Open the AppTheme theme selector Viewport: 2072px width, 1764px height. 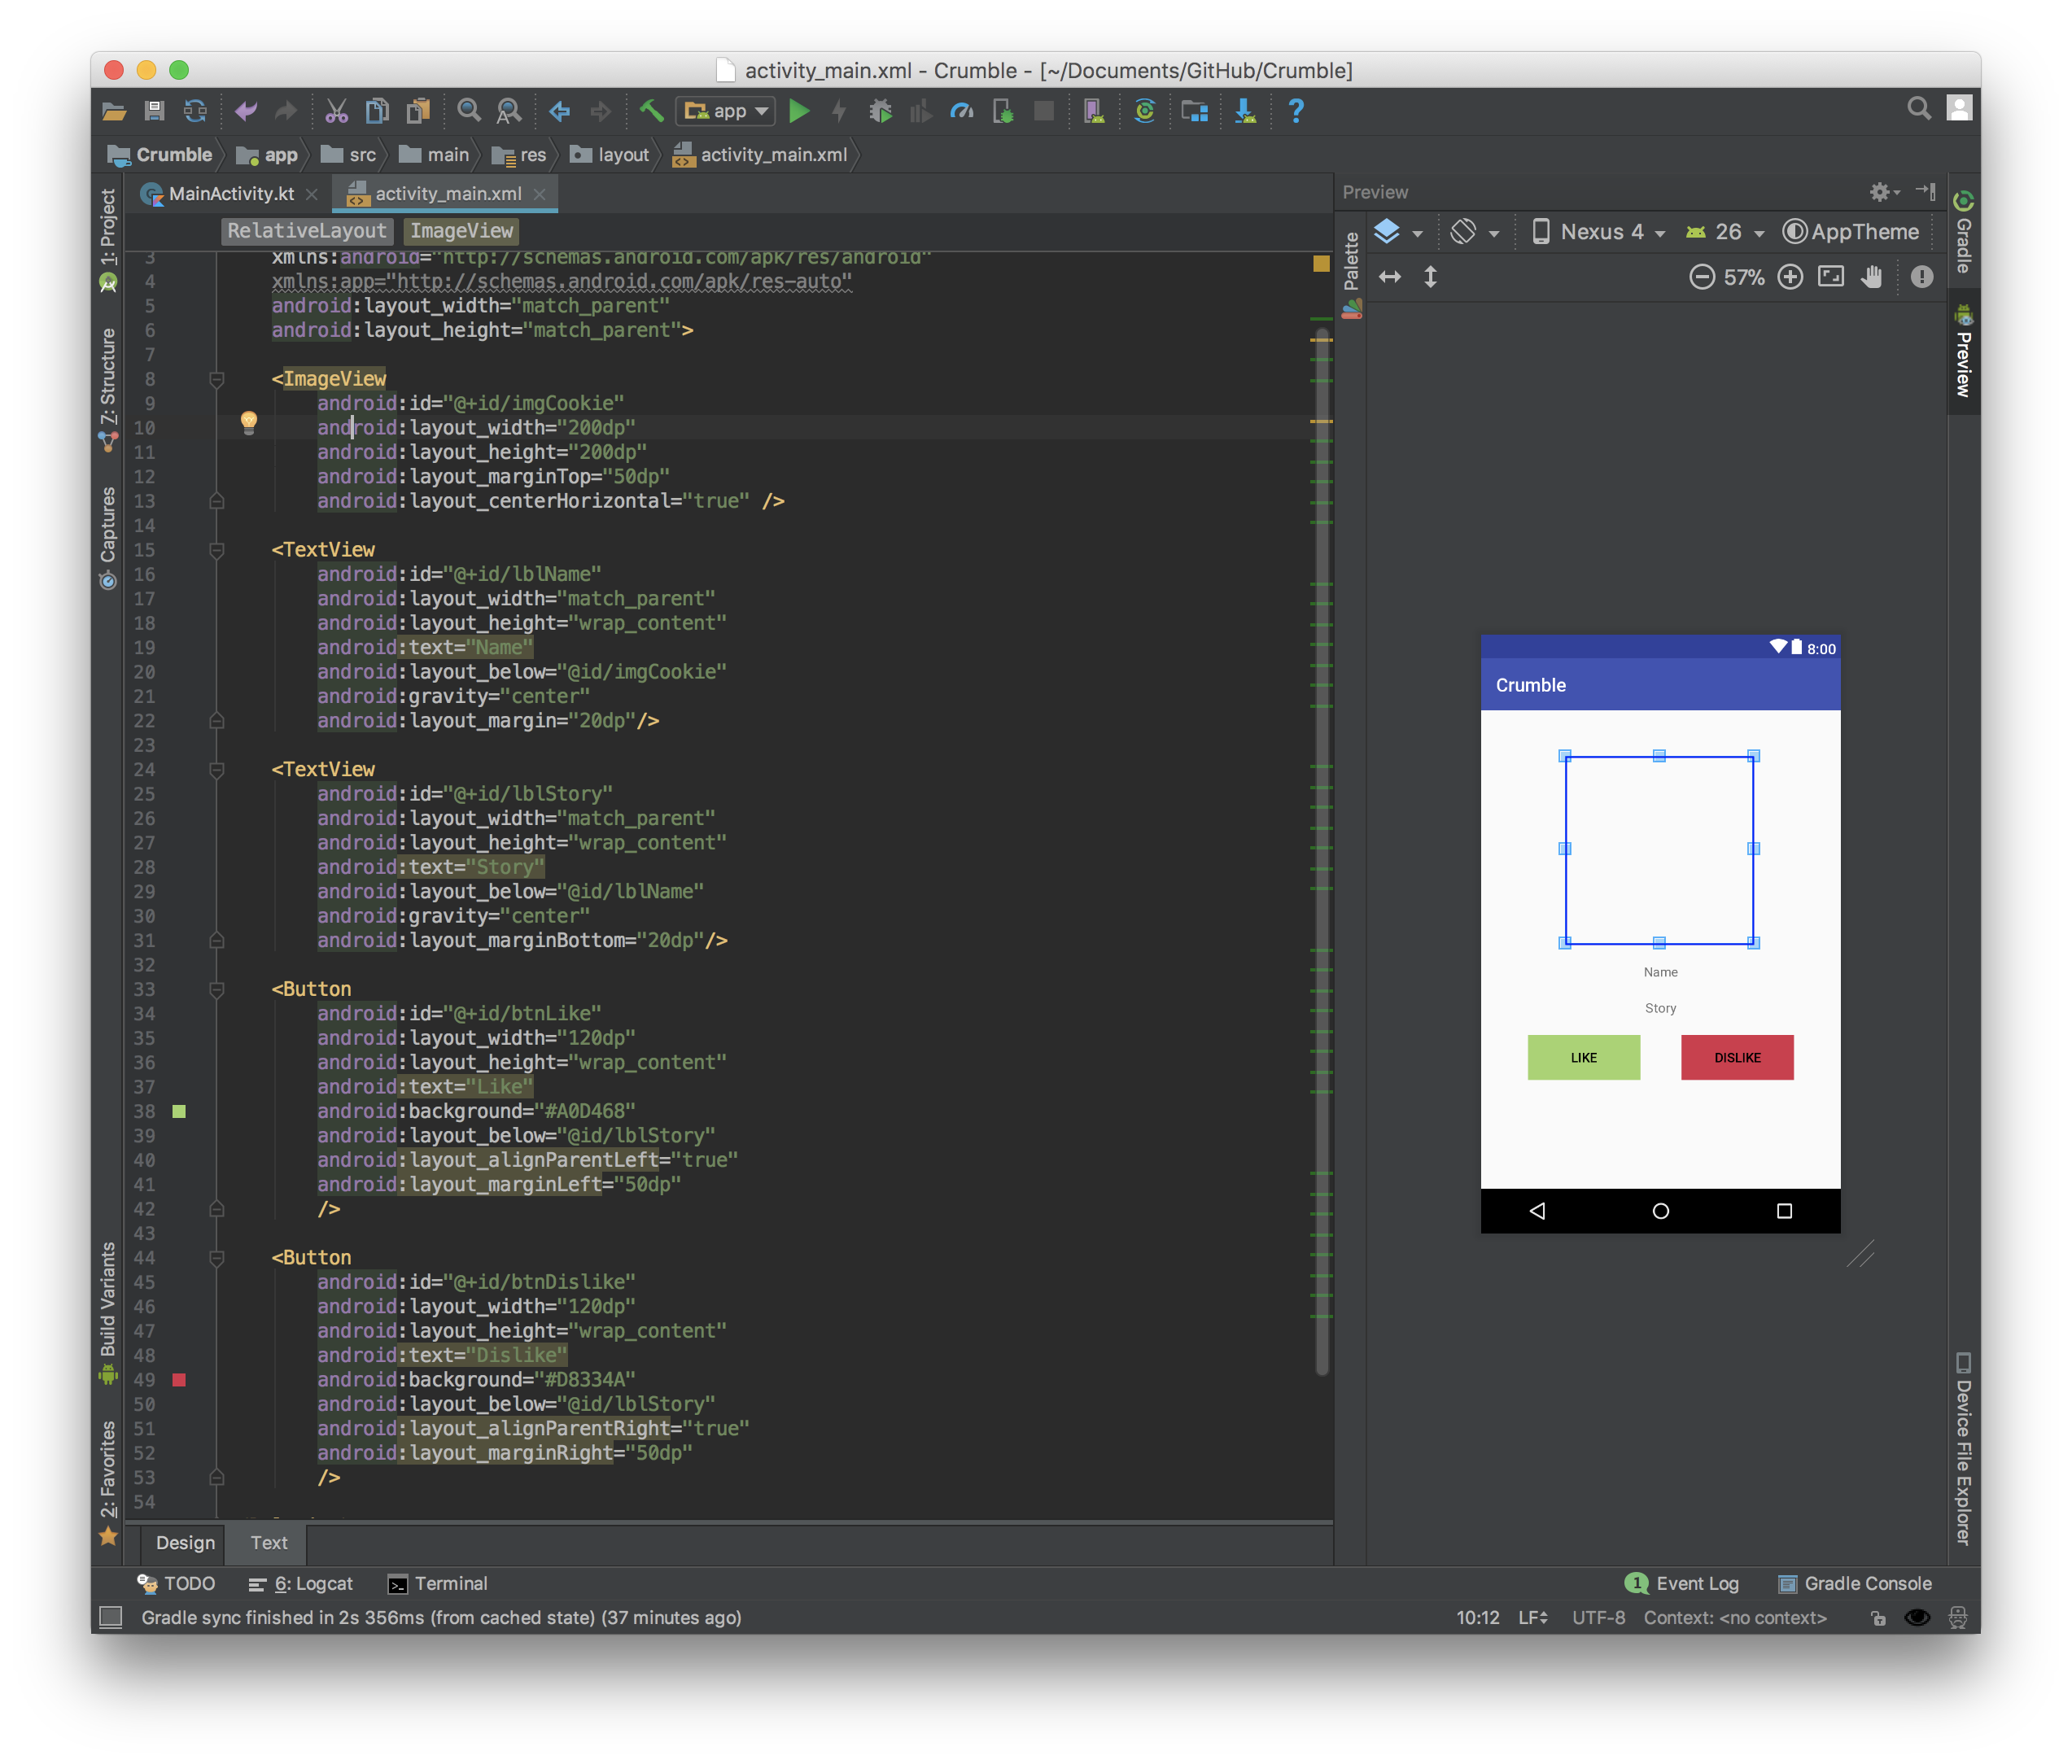[1851, 232]
